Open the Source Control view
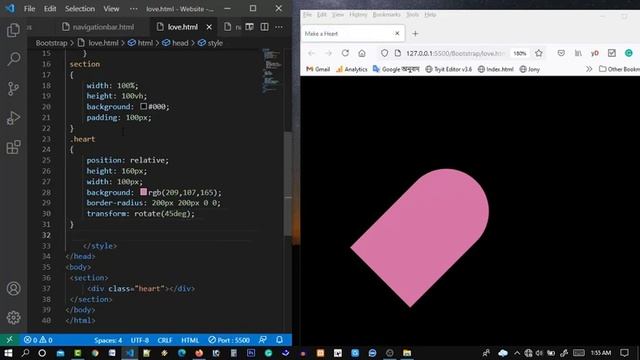The height and width of the screenshot is (360, 640). click(x=13, y=88)
